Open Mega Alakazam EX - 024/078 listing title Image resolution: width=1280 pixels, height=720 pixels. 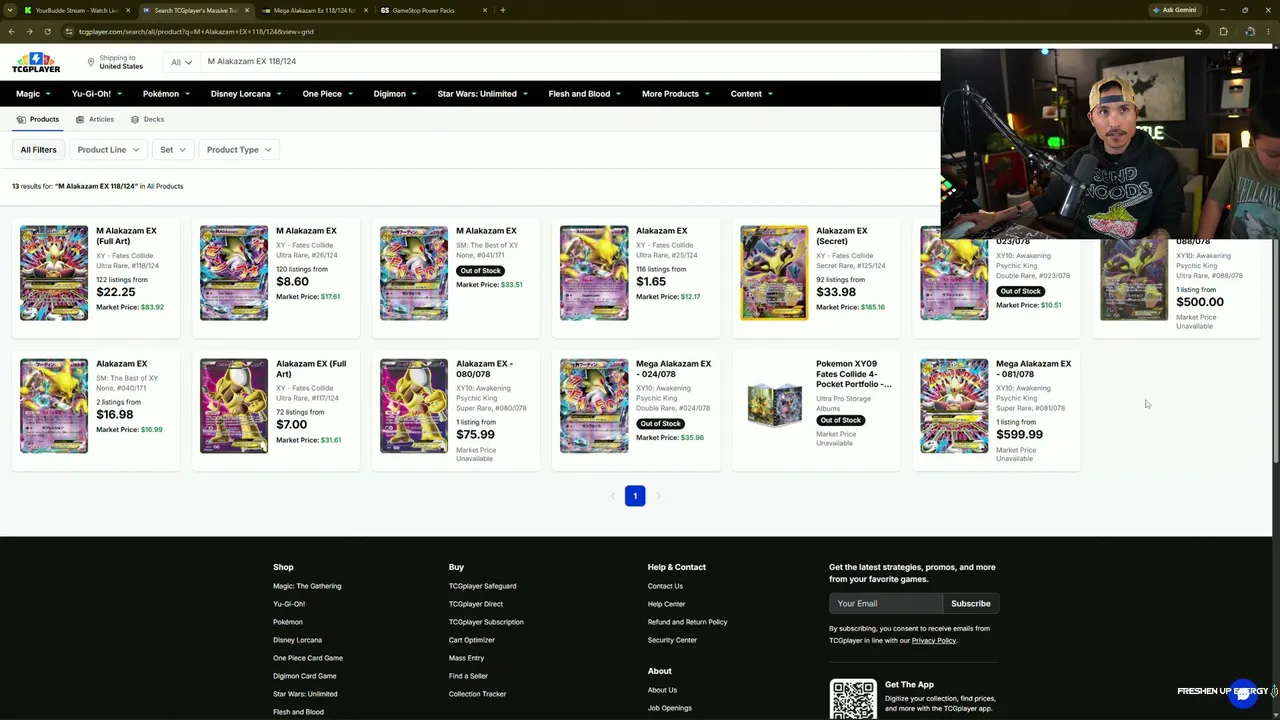(673, 369)
